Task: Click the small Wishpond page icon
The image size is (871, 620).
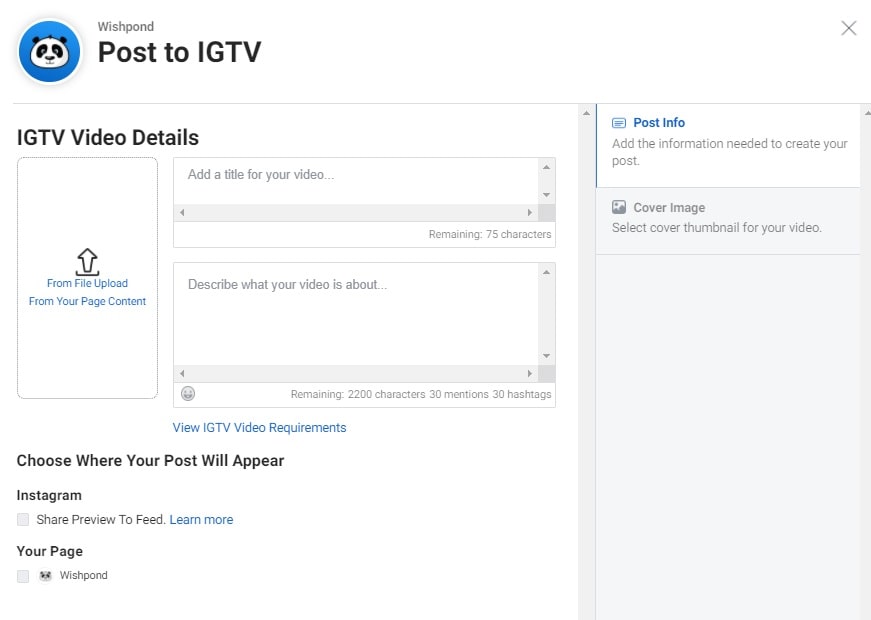Action: [x=46, y=576]
